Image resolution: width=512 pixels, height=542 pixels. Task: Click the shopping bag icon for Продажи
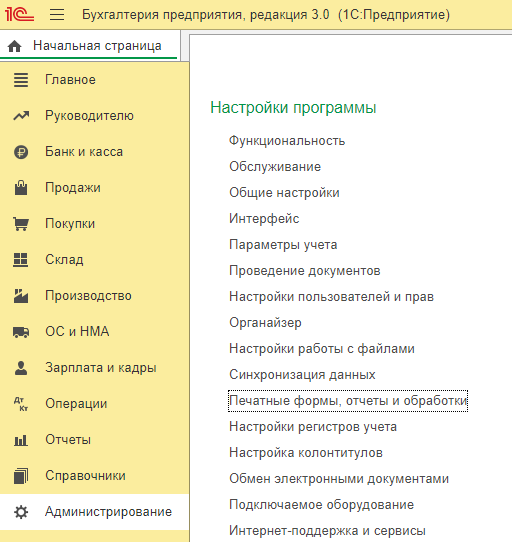click(21, 188)
